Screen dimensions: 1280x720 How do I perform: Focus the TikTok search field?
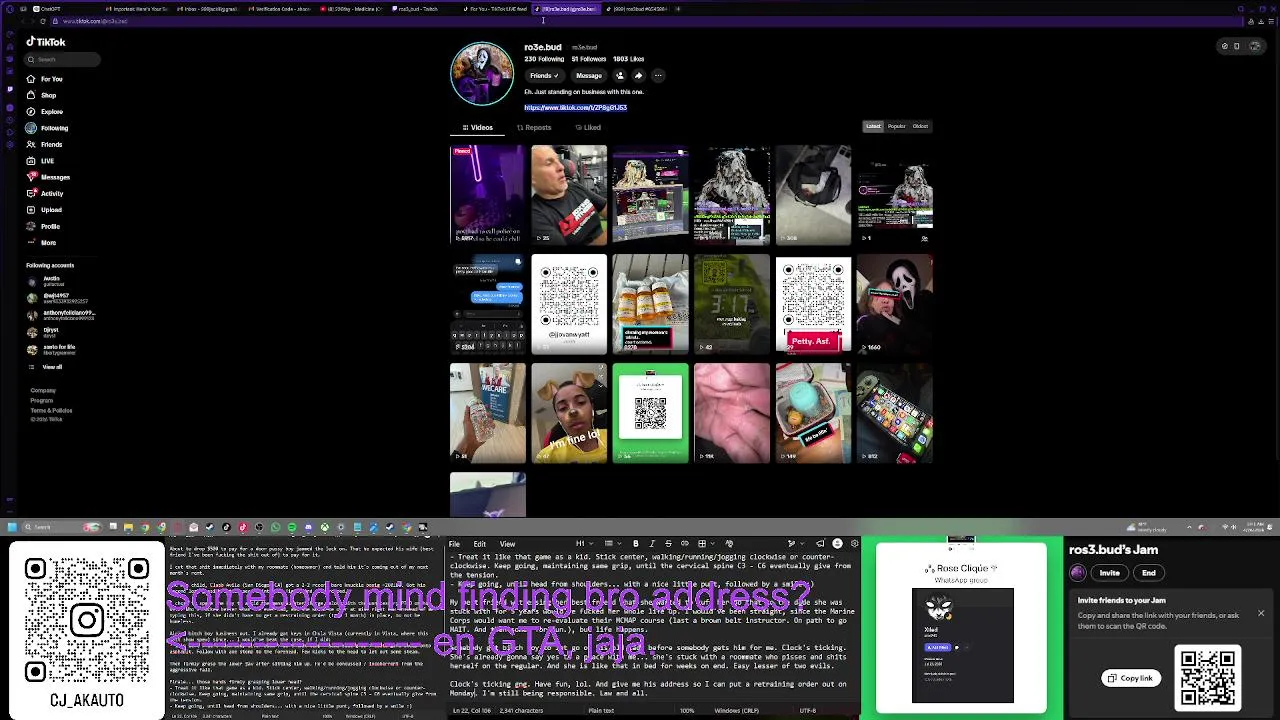coord(64,59)
